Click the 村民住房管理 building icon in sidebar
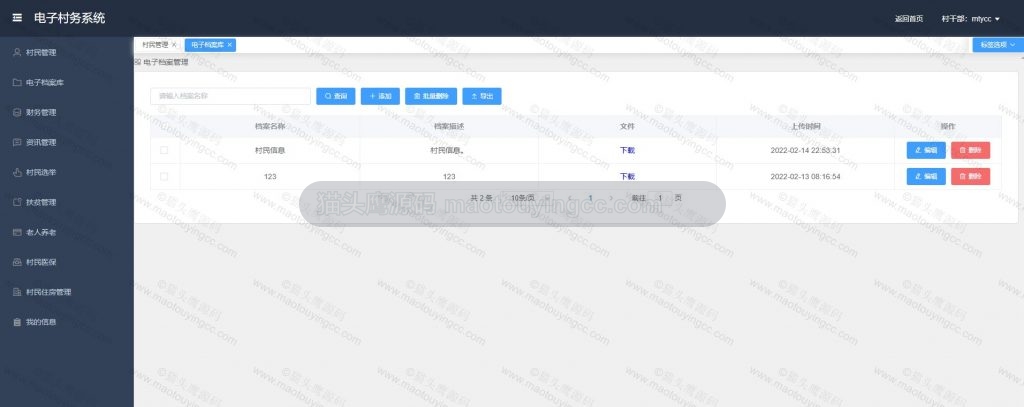Image resolution: width=1024 pixels, height=407 pixels. (x=18, y=292)
